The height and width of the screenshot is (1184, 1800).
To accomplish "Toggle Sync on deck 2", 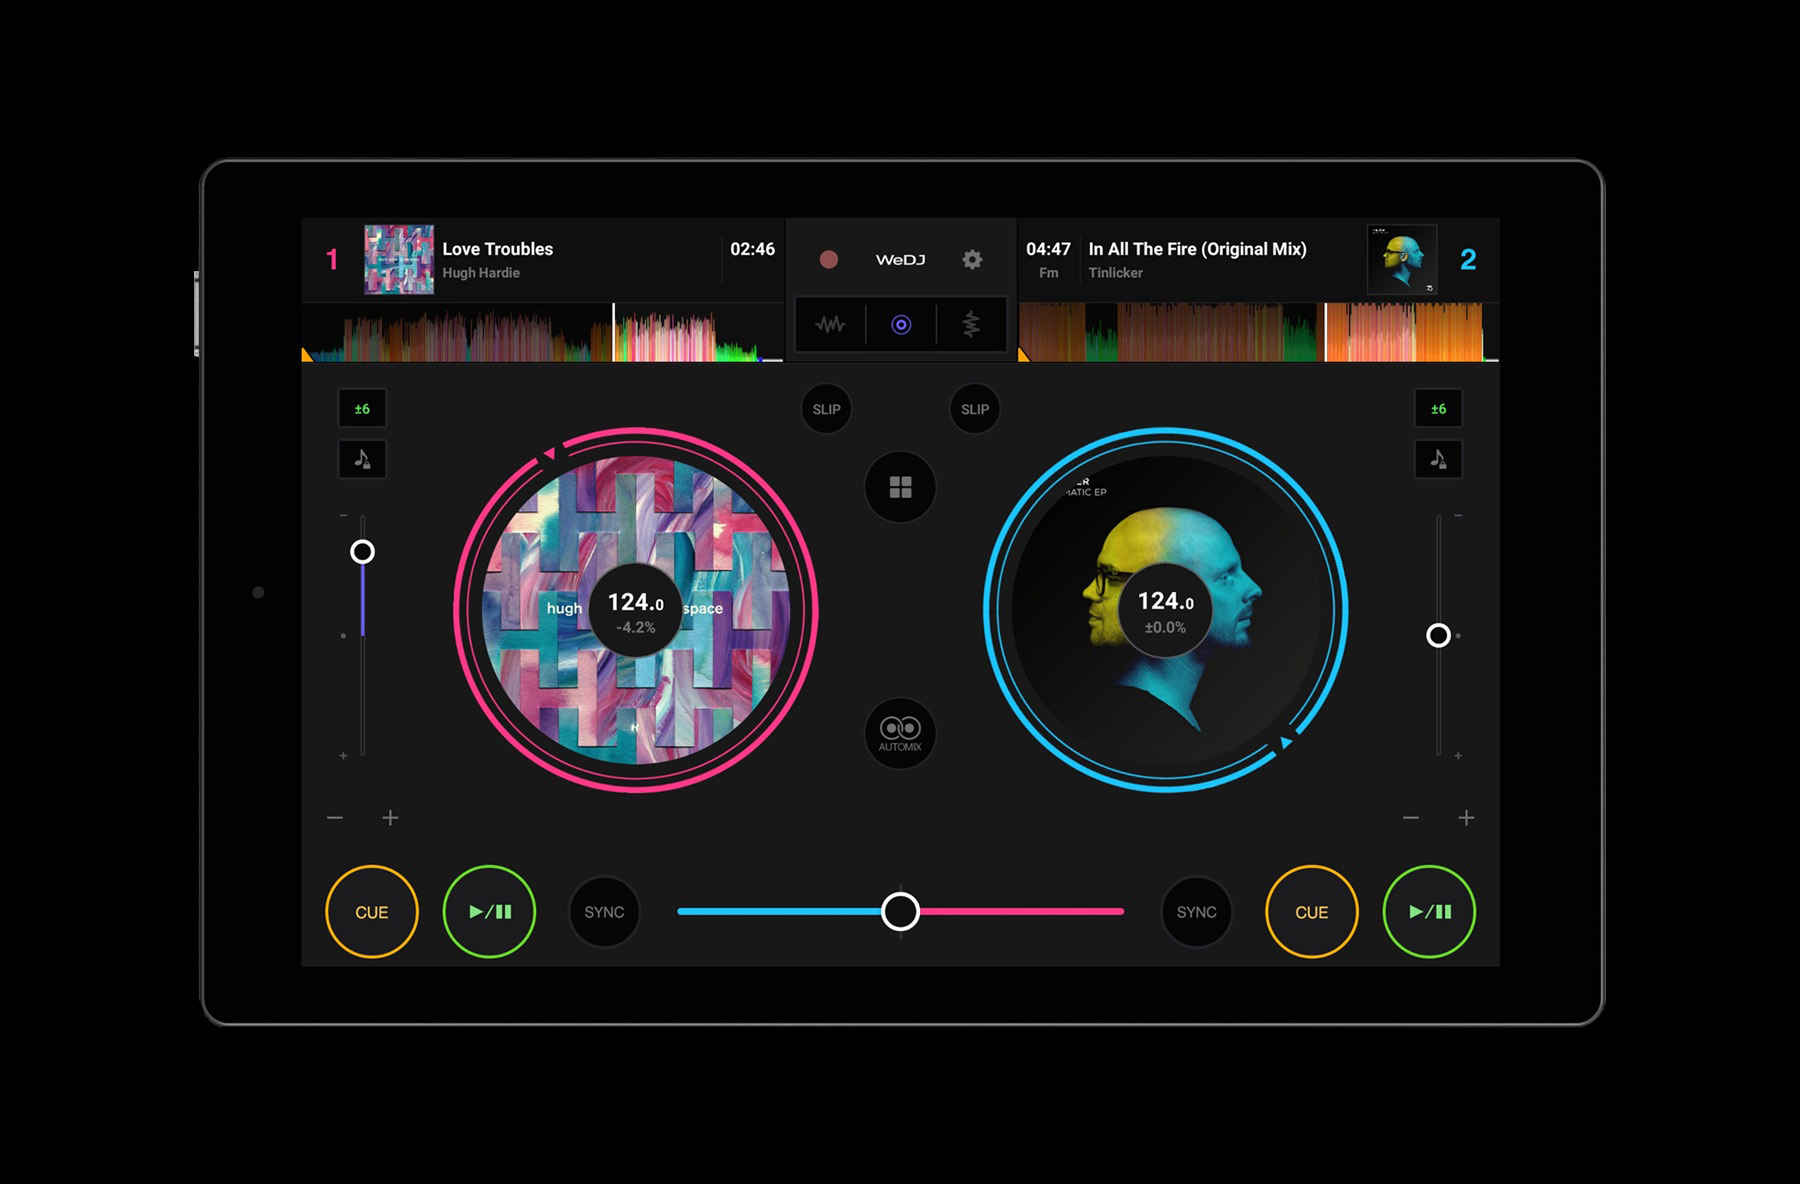I will point(1196,912).
